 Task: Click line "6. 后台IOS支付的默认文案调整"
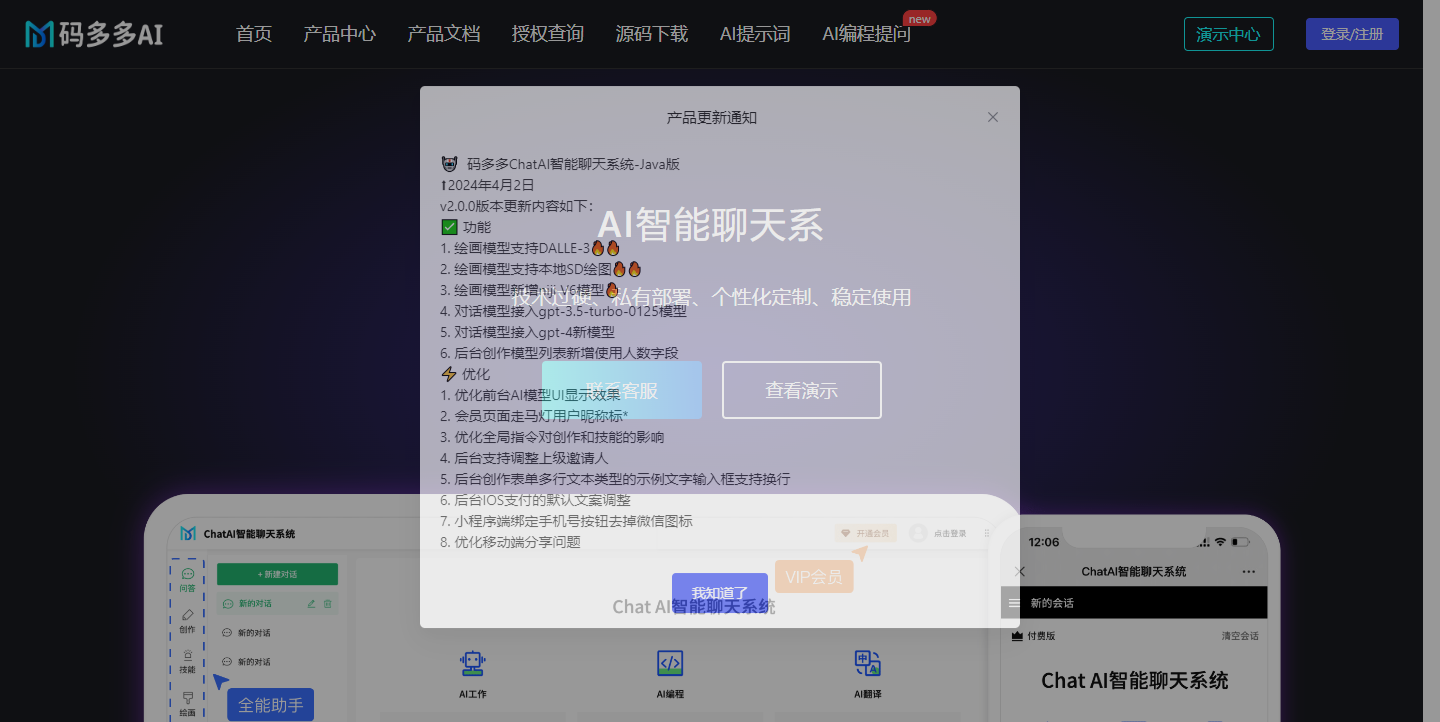tap(535, 500)
